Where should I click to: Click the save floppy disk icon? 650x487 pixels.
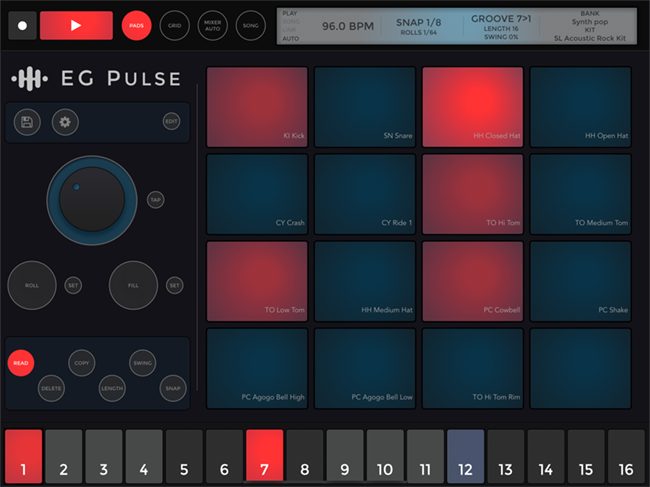pos(27,122)
